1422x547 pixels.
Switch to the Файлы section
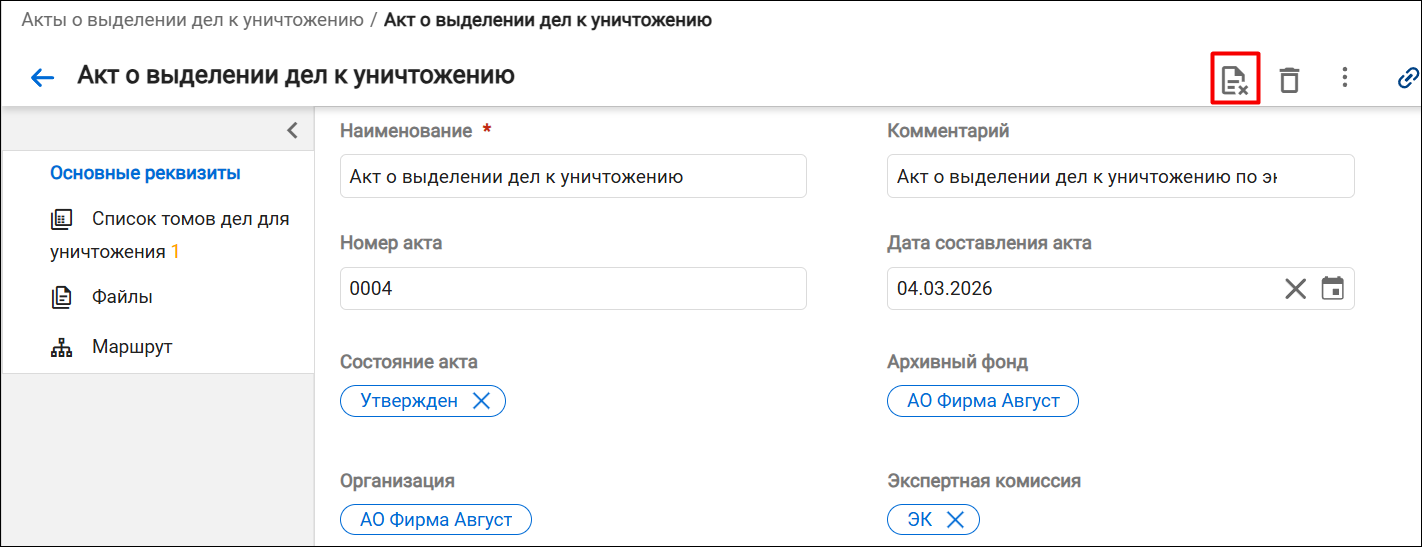(122, 297)
